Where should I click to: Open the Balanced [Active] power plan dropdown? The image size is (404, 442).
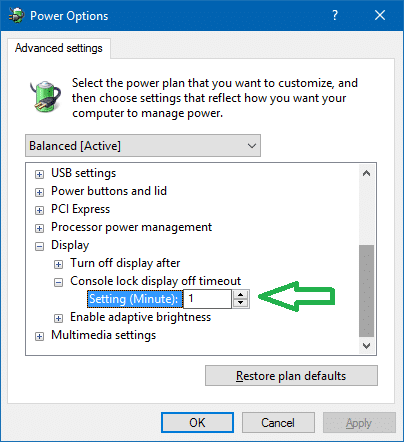[143, 146]
